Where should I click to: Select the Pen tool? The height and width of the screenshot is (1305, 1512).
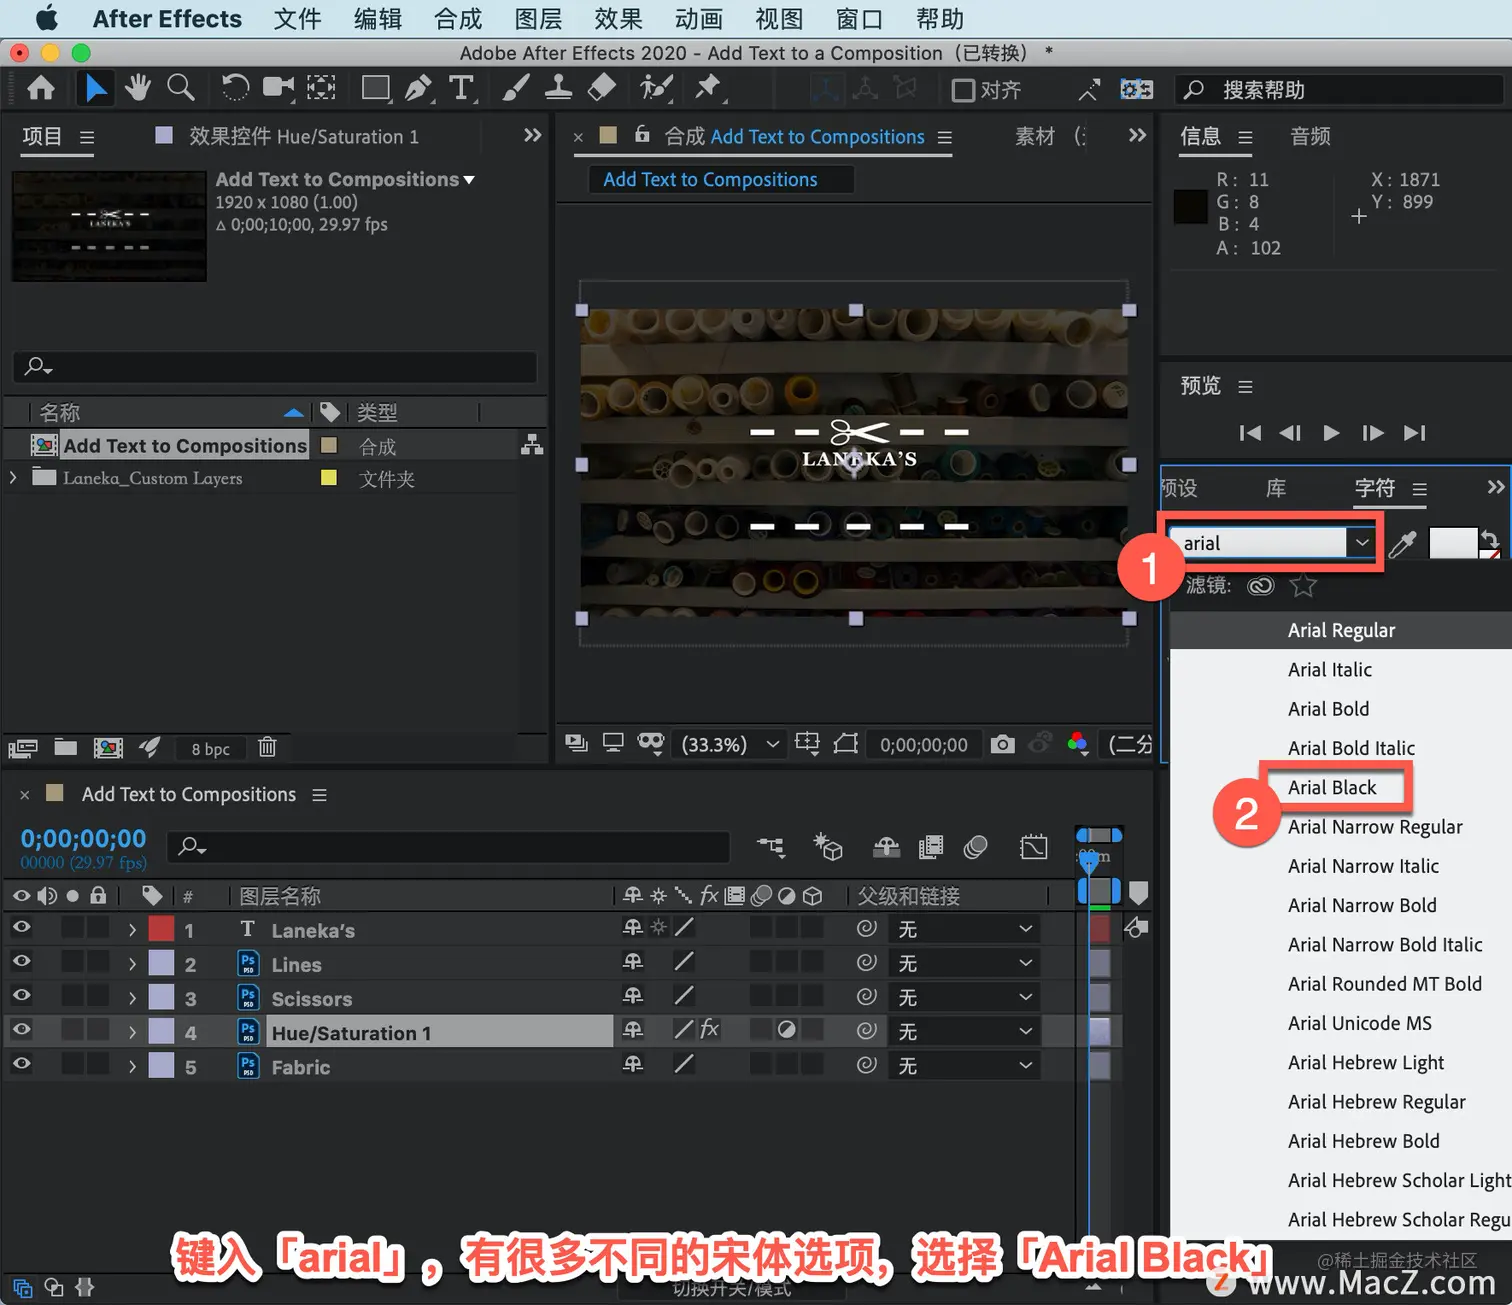pos(418,89)
